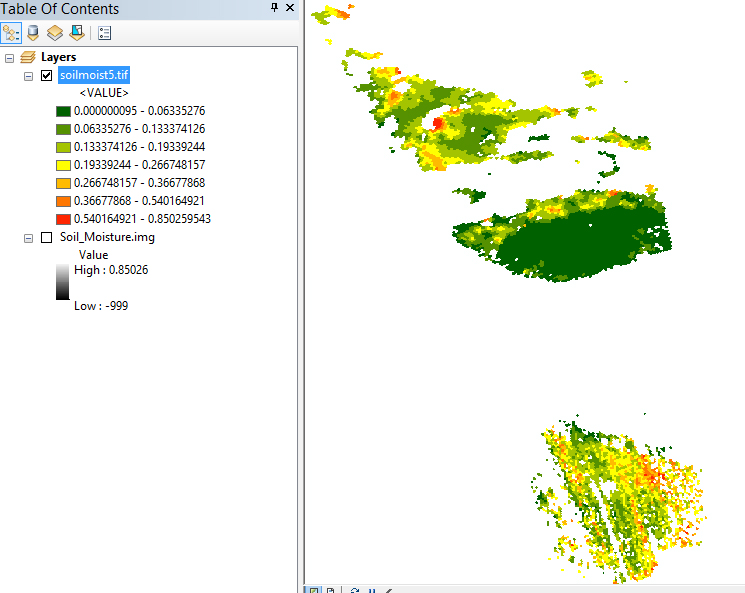Collapse the soilmoist5.tif legend
The image size is (745, 593).
click(28, 76)
